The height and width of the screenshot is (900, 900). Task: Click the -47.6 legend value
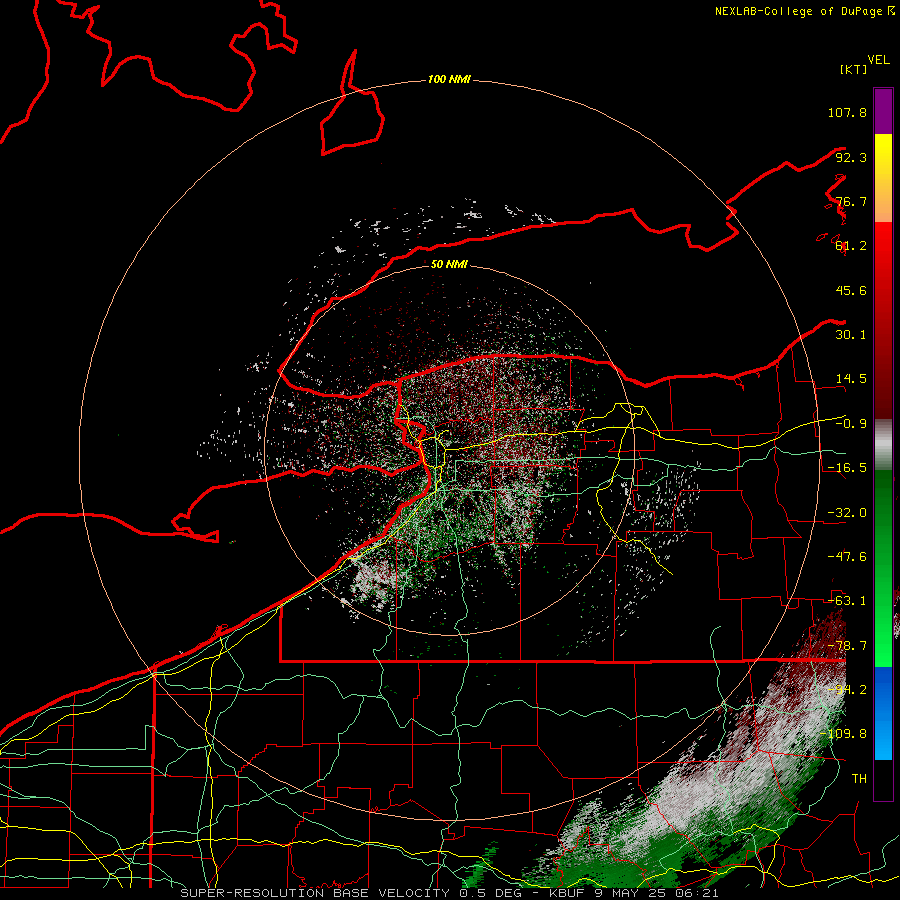coord(847,557)
